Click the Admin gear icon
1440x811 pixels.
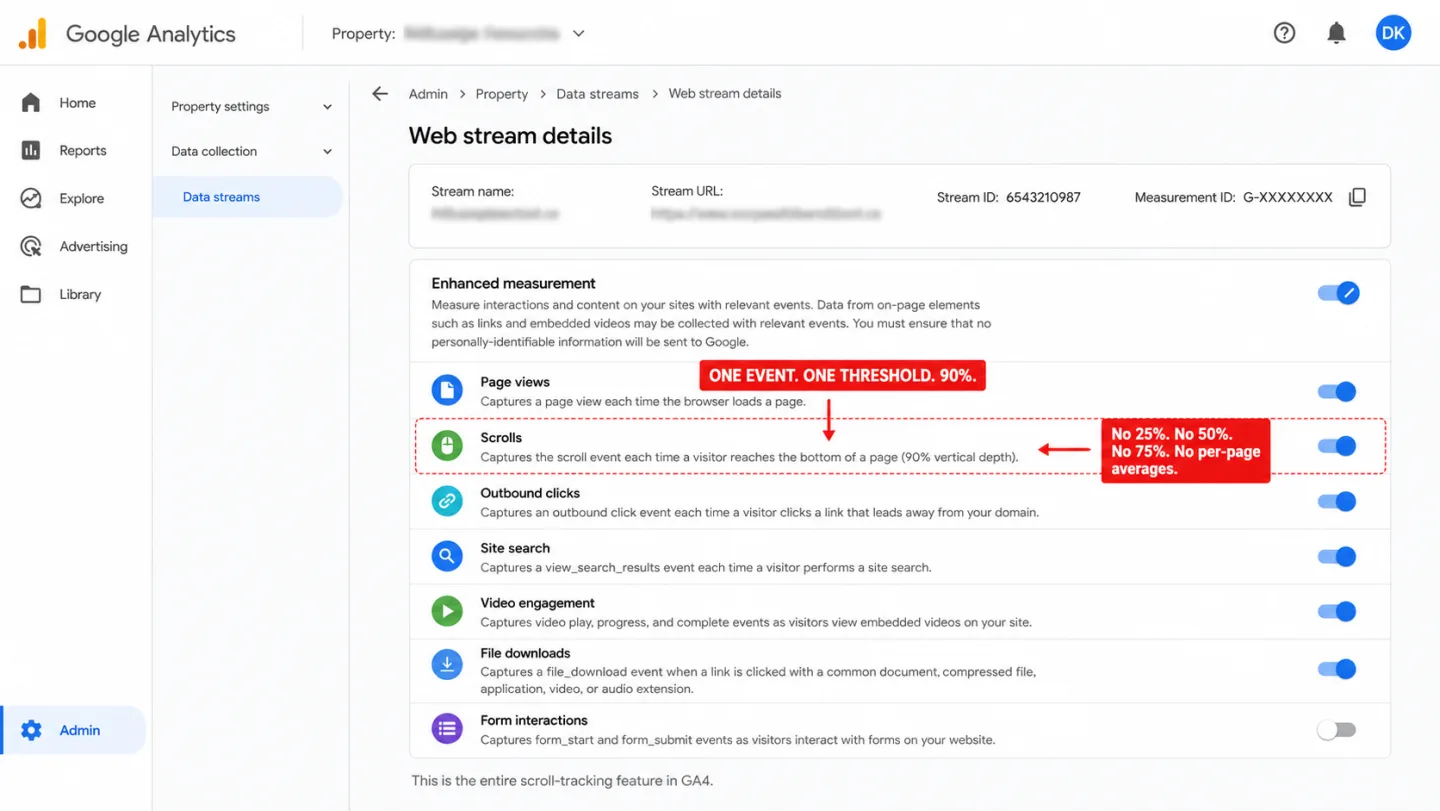pos(31,730)
